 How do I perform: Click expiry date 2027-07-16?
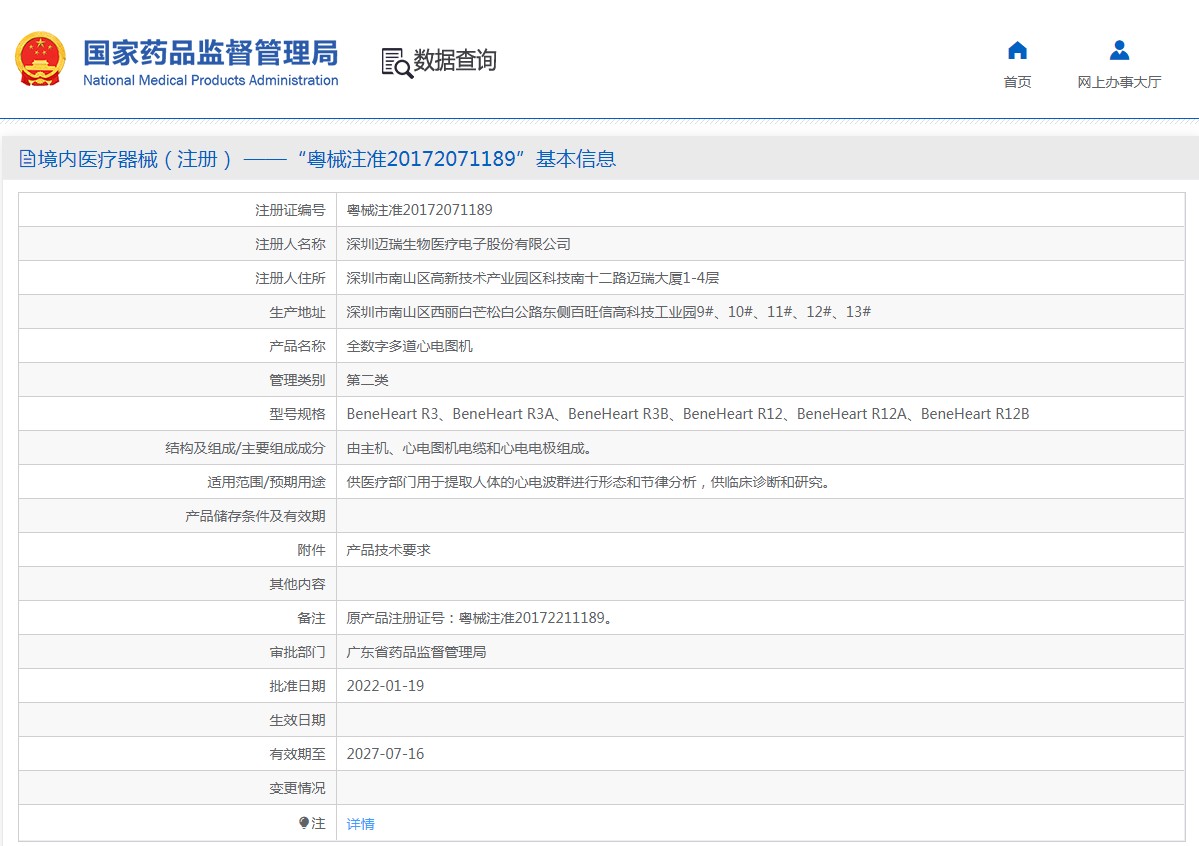[385, 754]
